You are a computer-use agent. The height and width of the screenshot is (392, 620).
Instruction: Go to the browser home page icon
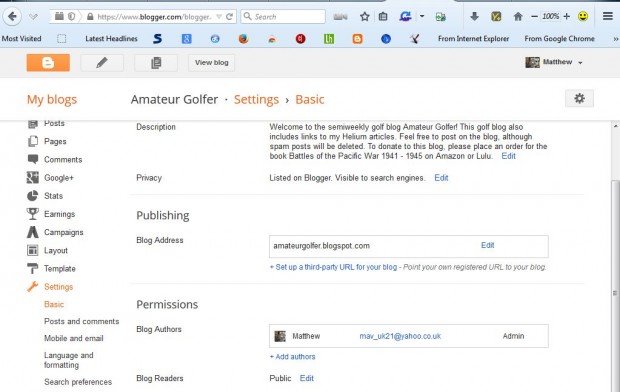pos(518,17)
